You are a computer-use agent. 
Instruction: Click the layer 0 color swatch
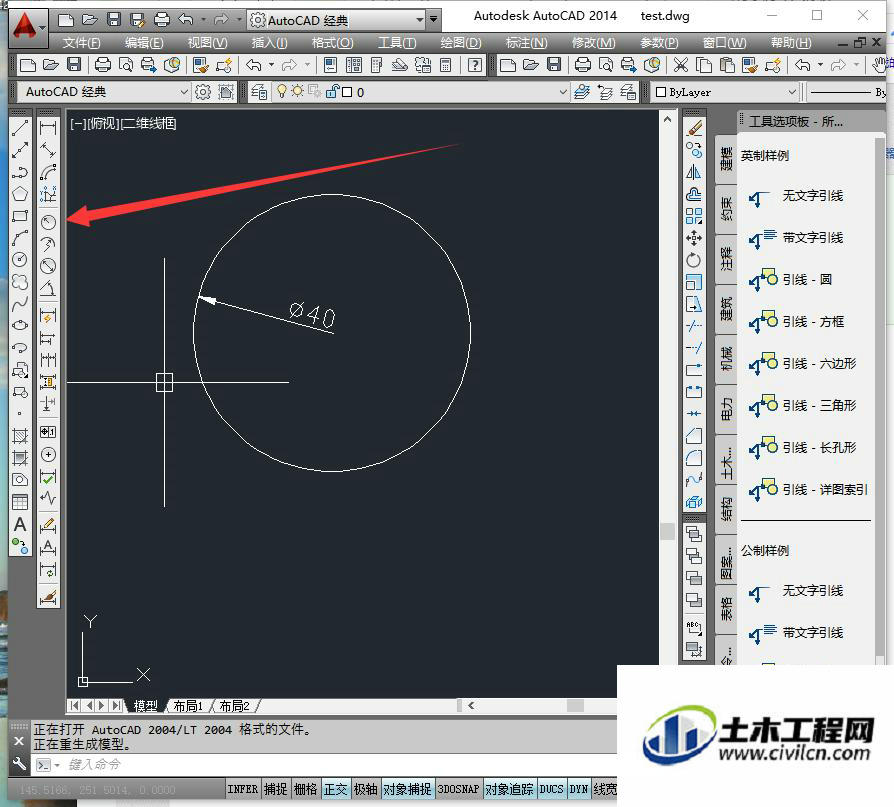(347, 92)
